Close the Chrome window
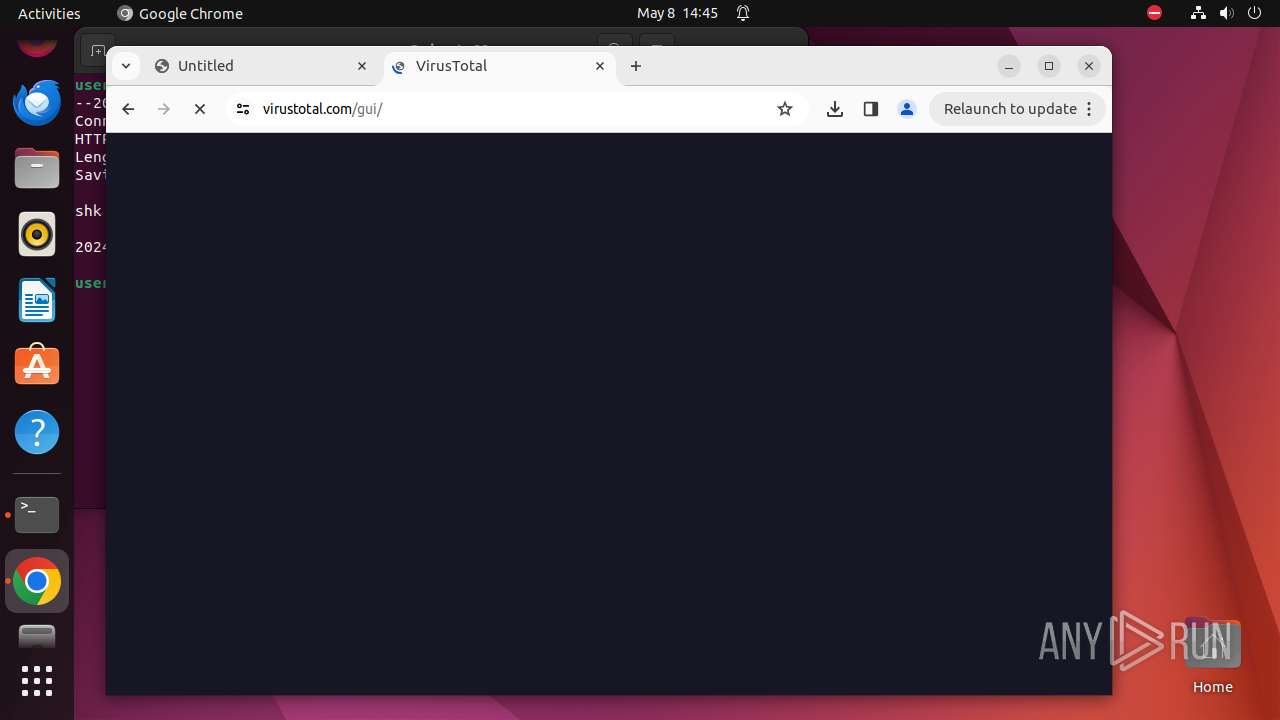Screen dimensions: 1280x720 coord(1089,66)
